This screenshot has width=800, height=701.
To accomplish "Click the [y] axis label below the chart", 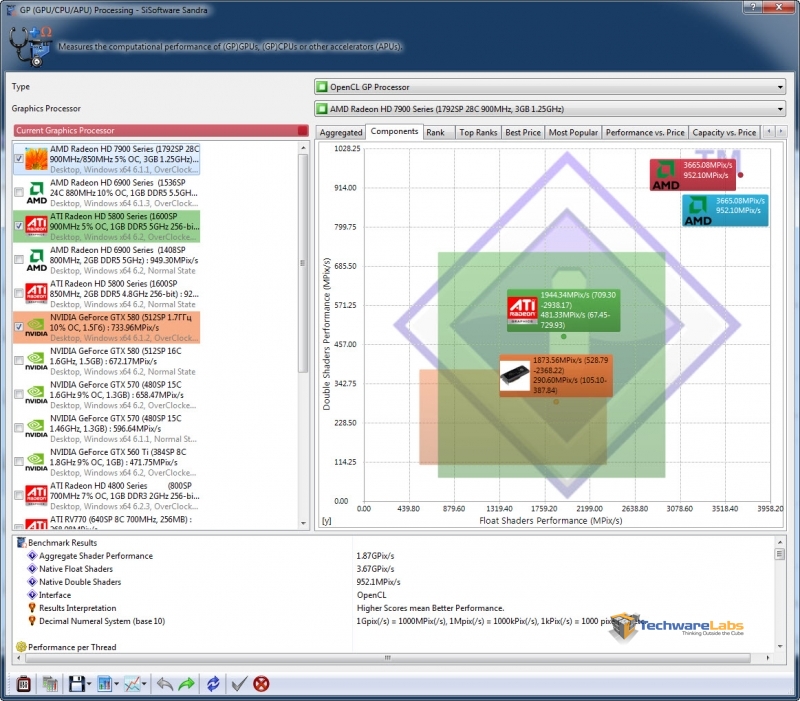I will pyautogui.click(x=327, y=521).
